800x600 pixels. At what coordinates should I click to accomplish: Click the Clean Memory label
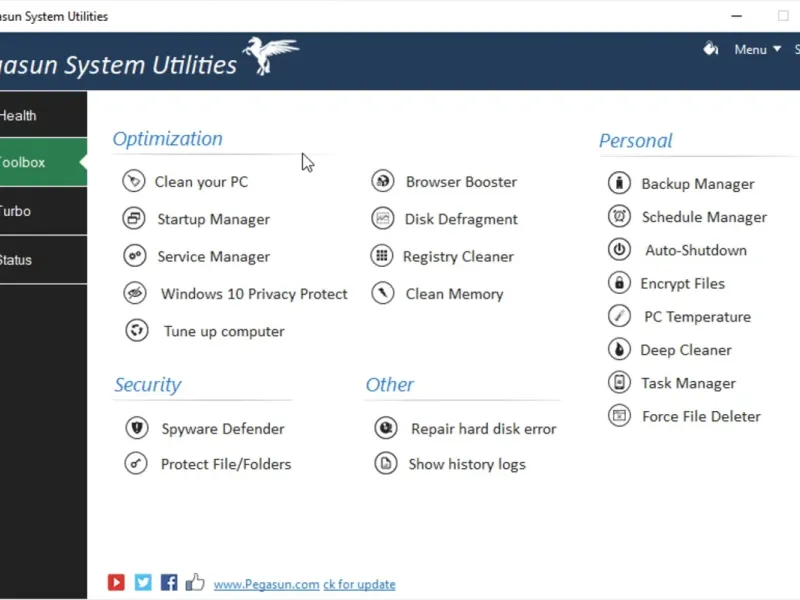pyautogui.click(x=455, y=294)
